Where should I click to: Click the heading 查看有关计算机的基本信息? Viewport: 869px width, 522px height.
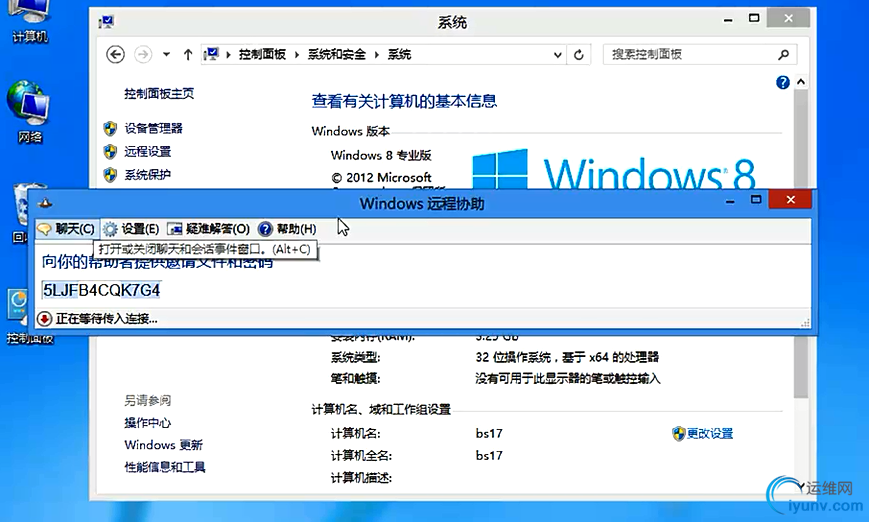pos(404,101)
